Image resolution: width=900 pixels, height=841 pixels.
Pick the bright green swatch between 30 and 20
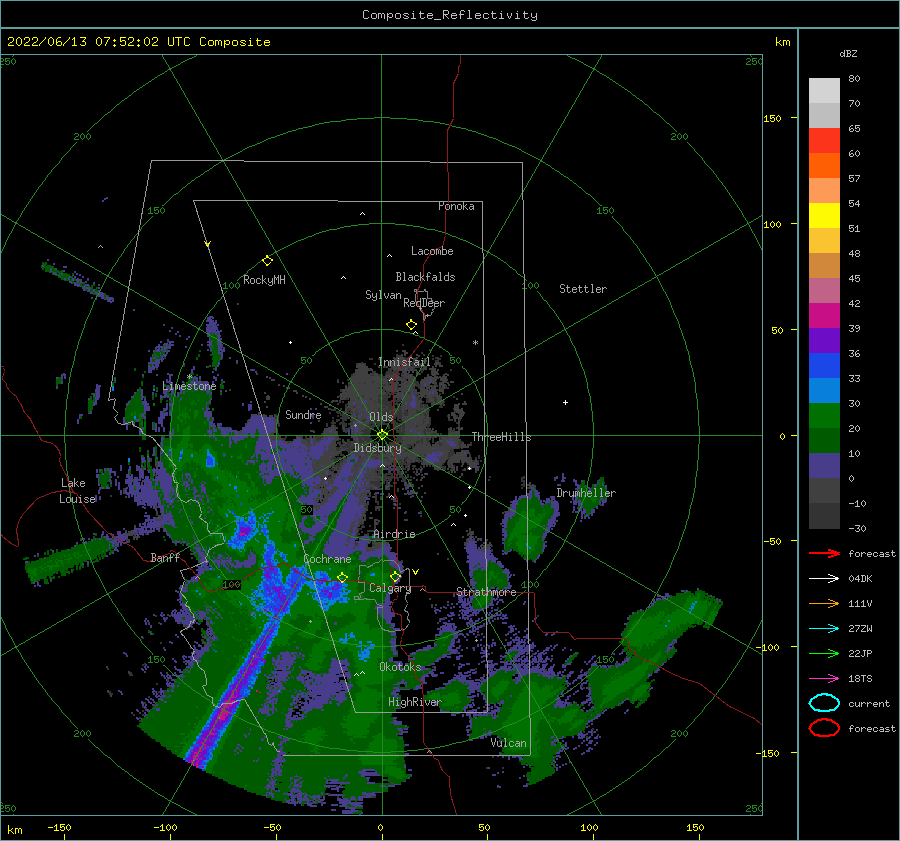pos(824,416)
